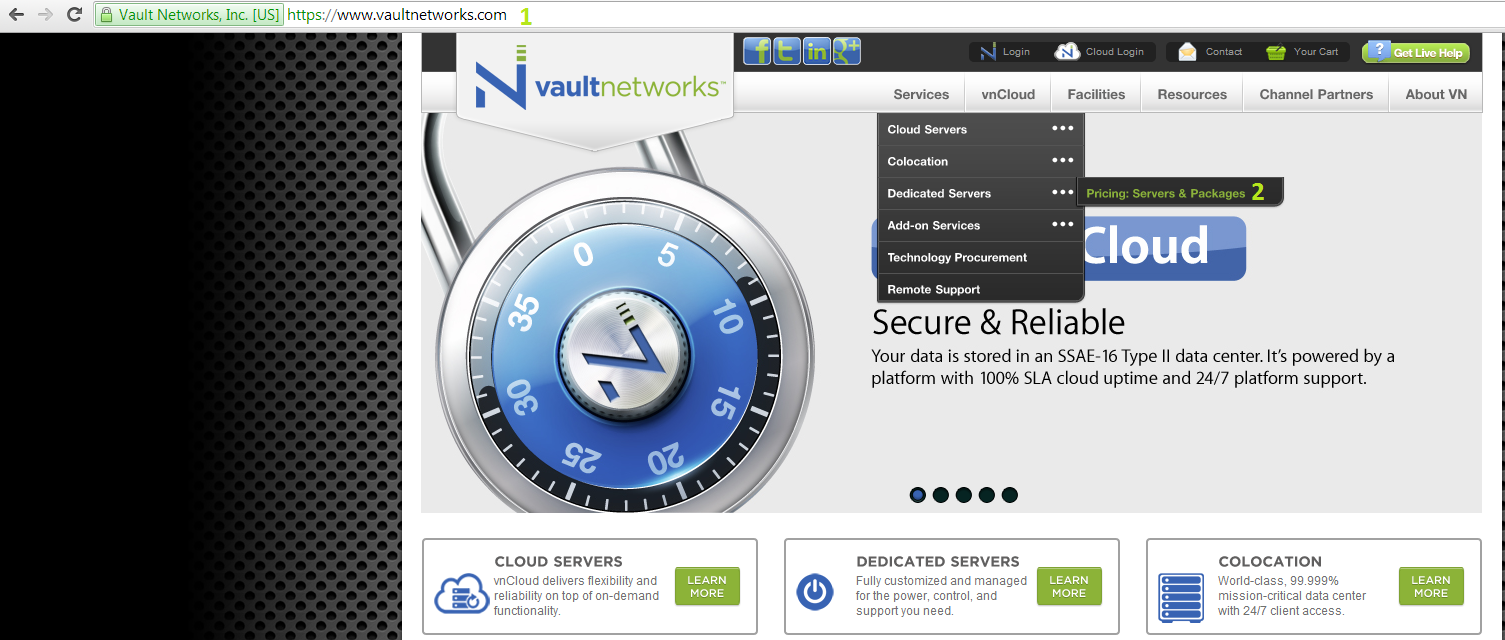The width and height of the screenshot is (1505, 640).
Task: Click the green SSL padlock icon
Action: [106, 15]
